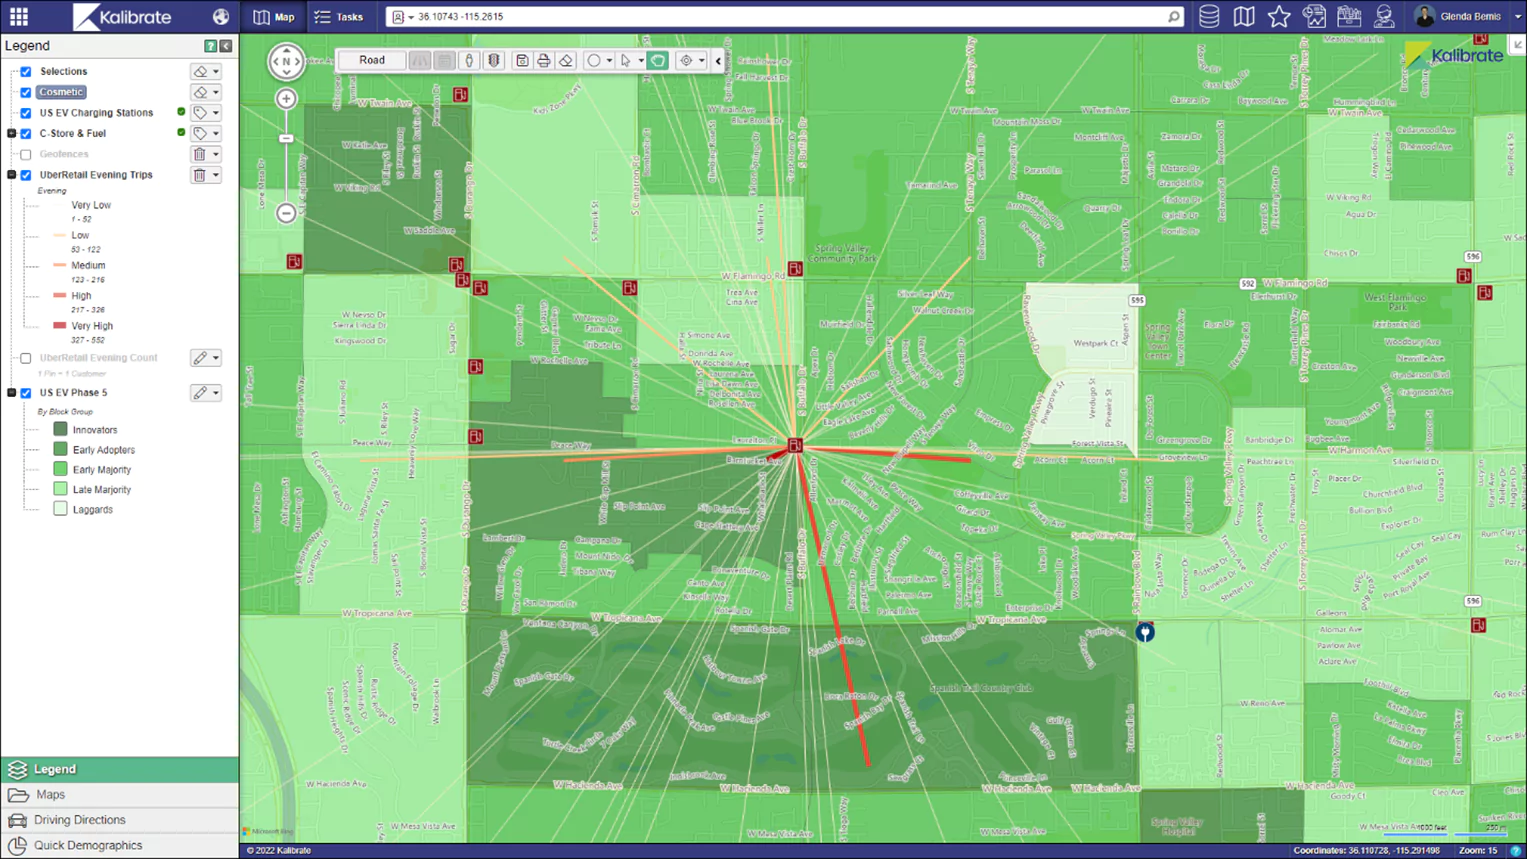This screenshot has height=859, width=1527.
Task: Click the save map icon
Action: 522,61
